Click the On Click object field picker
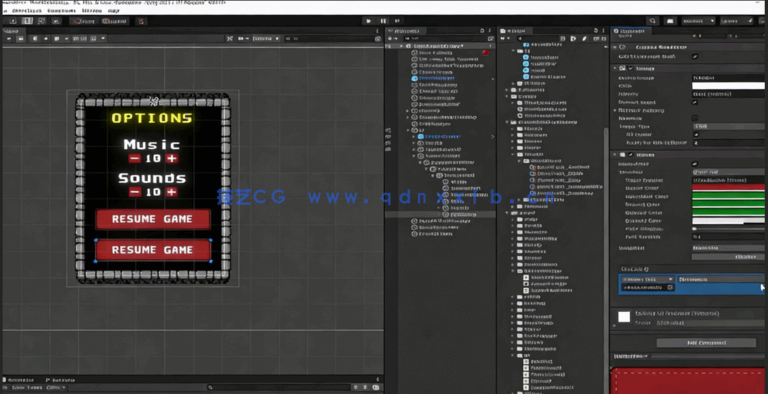Screen dimensions: 768x394 point(671,288)
